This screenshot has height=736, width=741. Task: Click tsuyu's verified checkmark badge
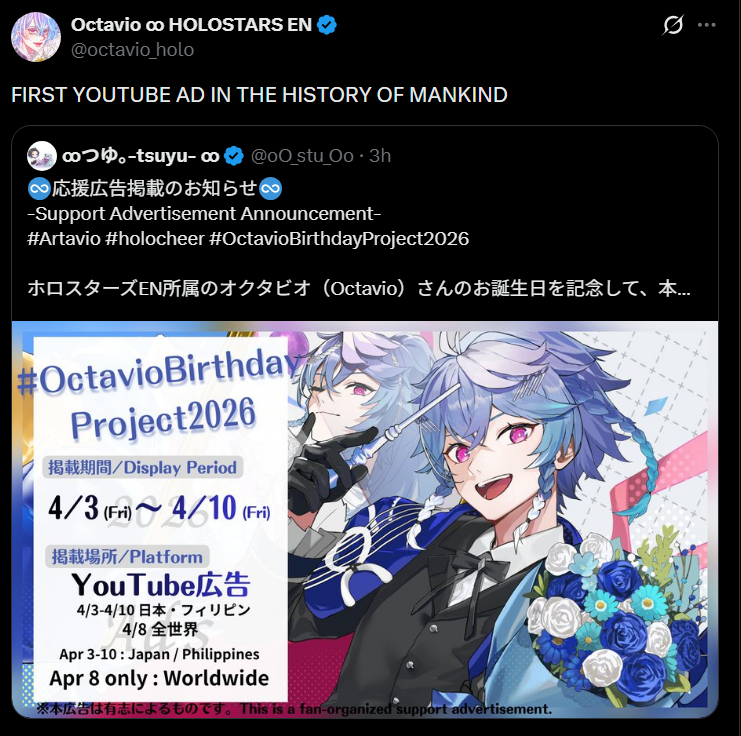coord(234,156)
